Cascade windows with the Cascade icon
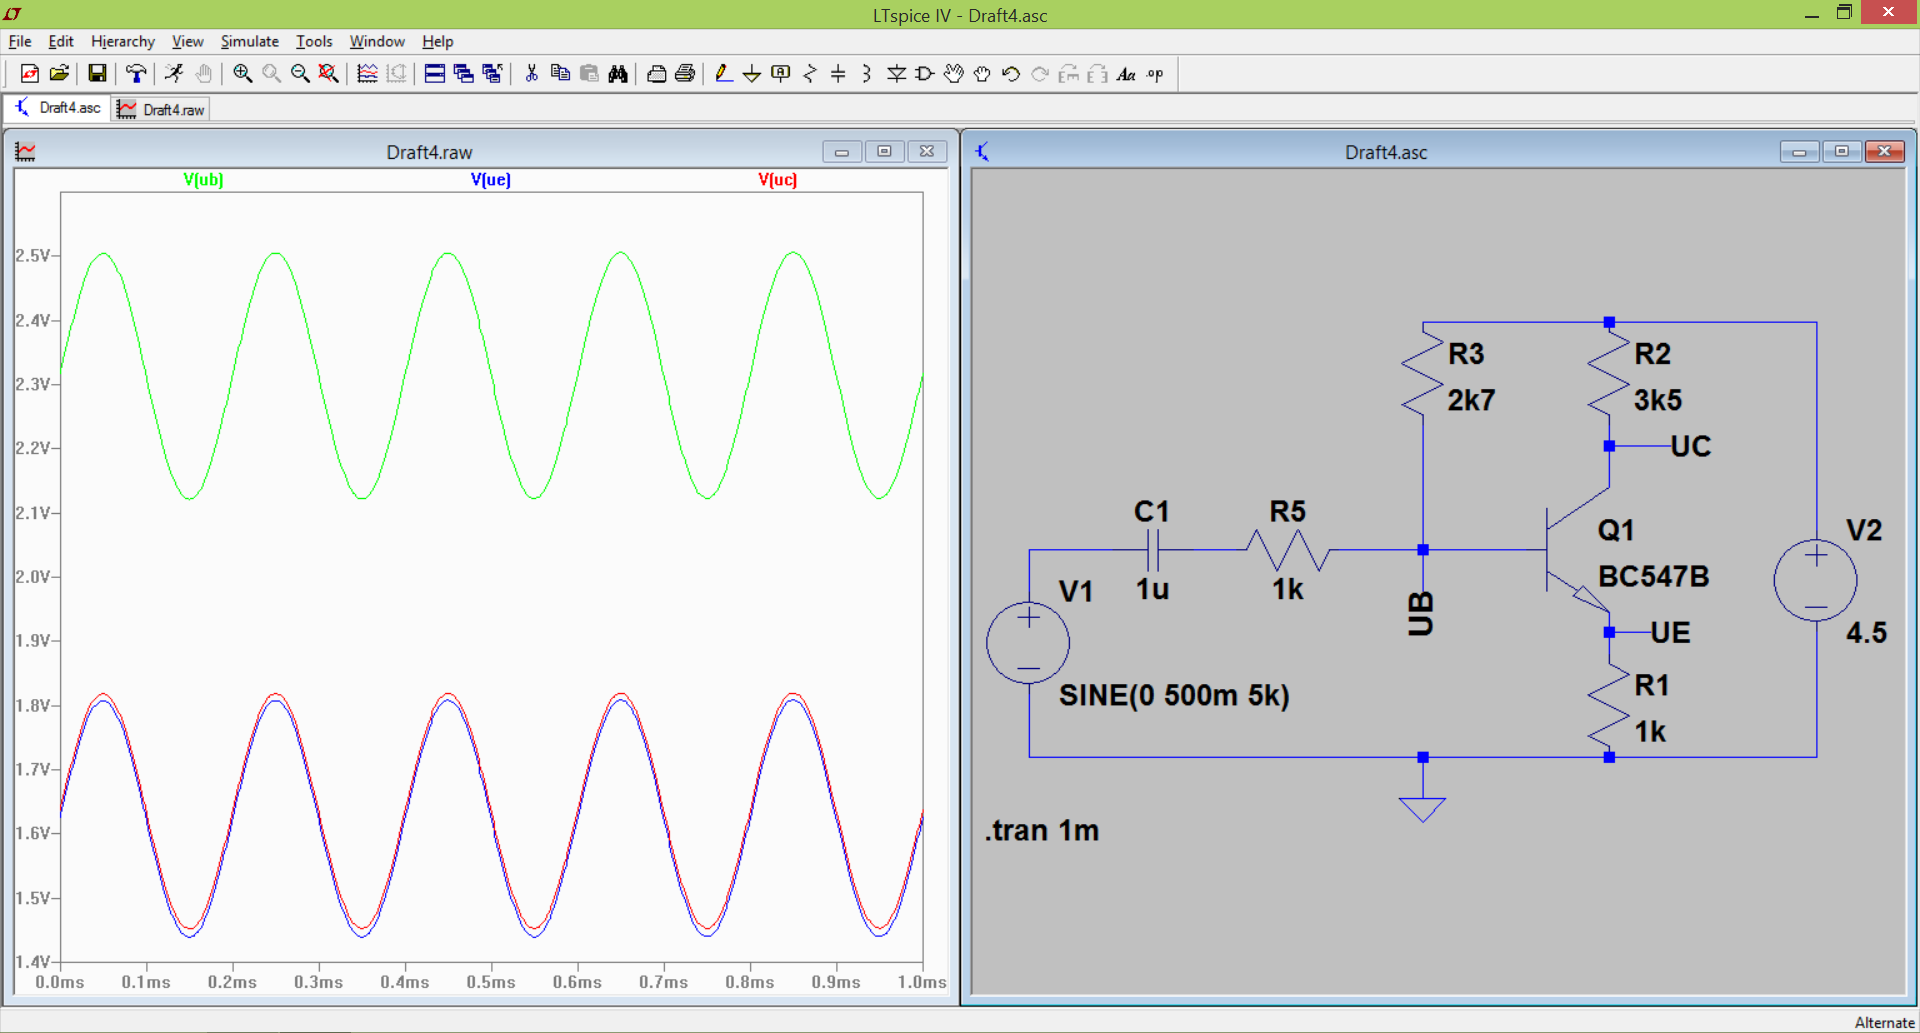 click(x=463, y=73)
